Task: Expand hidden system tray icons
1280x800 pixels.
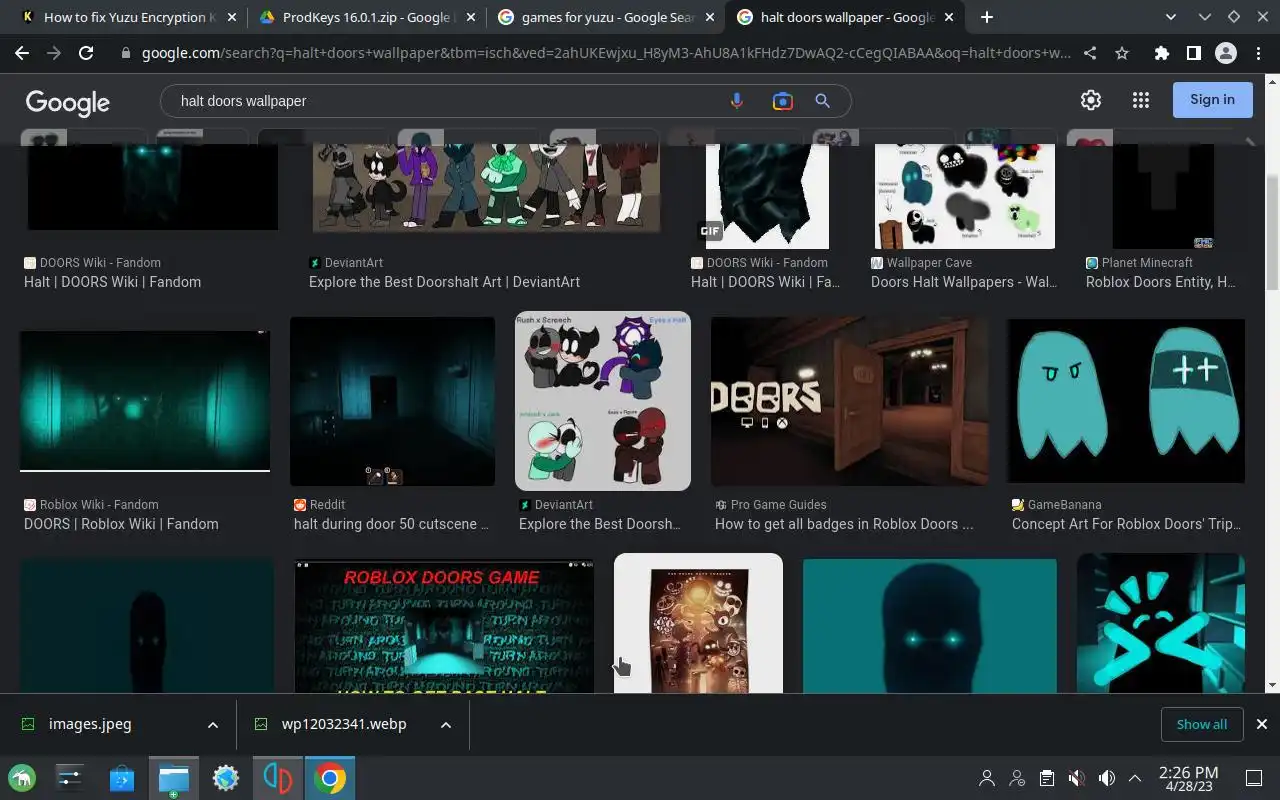Action: click(x=1135, y=778)
